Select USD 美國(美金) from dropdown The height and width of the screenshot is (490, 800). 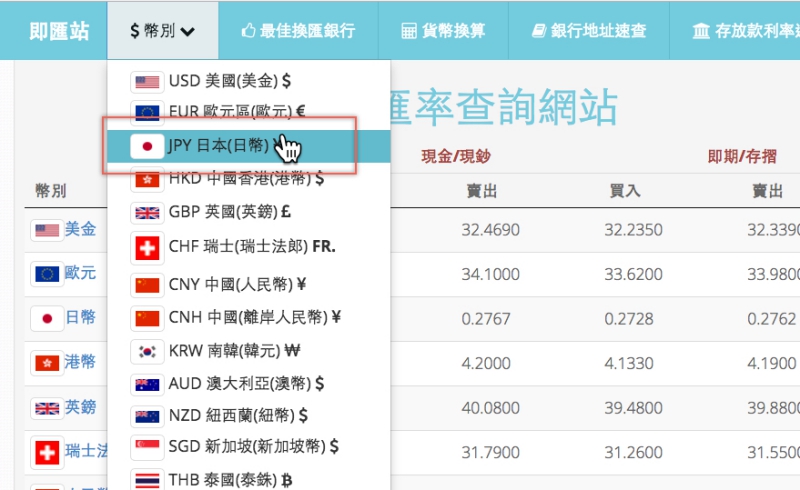pyautogui.click(x=249, y=81)
